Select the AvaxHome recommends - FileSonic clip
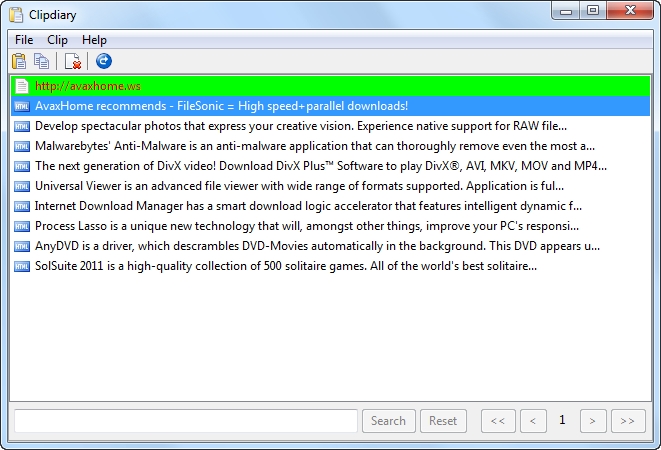This screenshot has height=450, width=661. click(330, 106)
